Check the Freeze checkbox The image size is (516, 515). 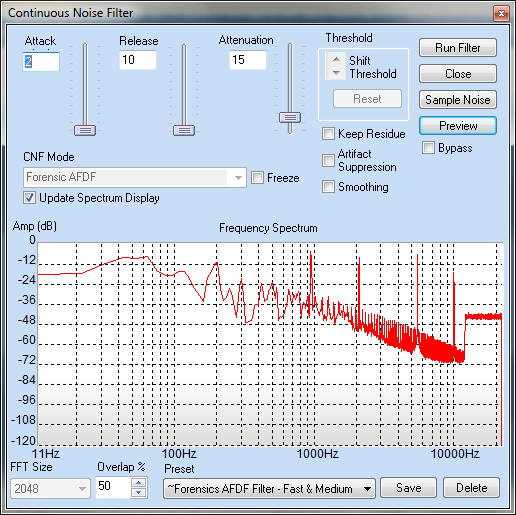[x=257, y=178]
